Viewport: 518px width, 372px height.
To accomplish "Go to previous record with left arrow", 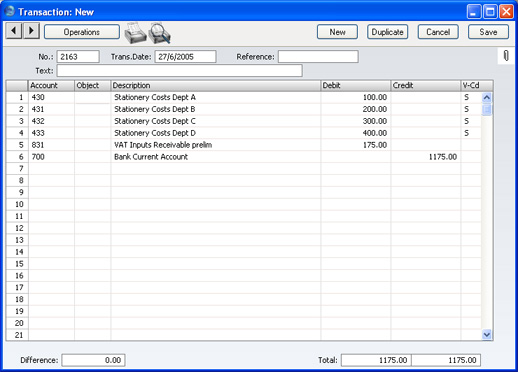I will [14, 31].
